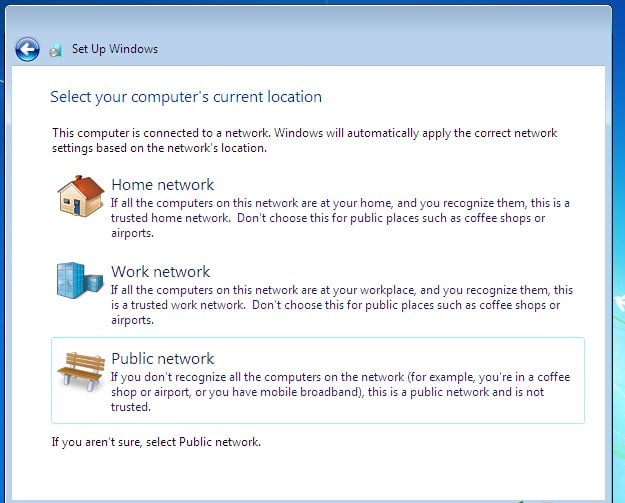Image resolution: width=625 pixels, height=503 pixels.
Task: Go back using the blue arrow button
Action: click(x=27, y=49)
